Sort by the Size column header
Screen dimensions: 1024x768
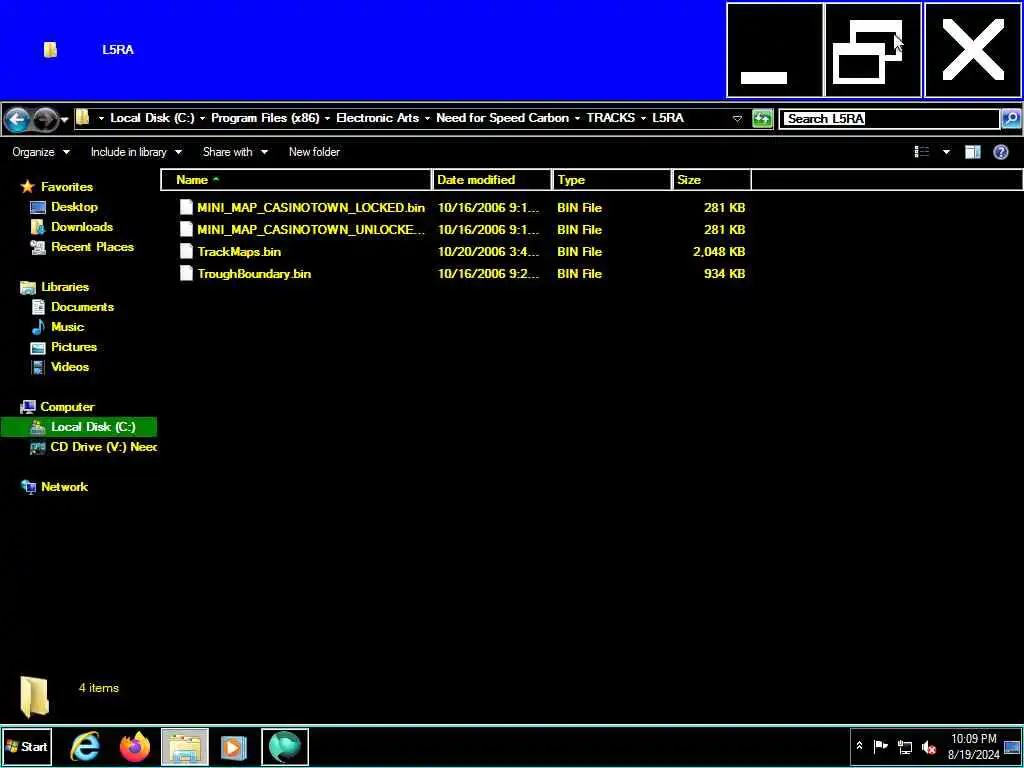[x=711, y=180]
